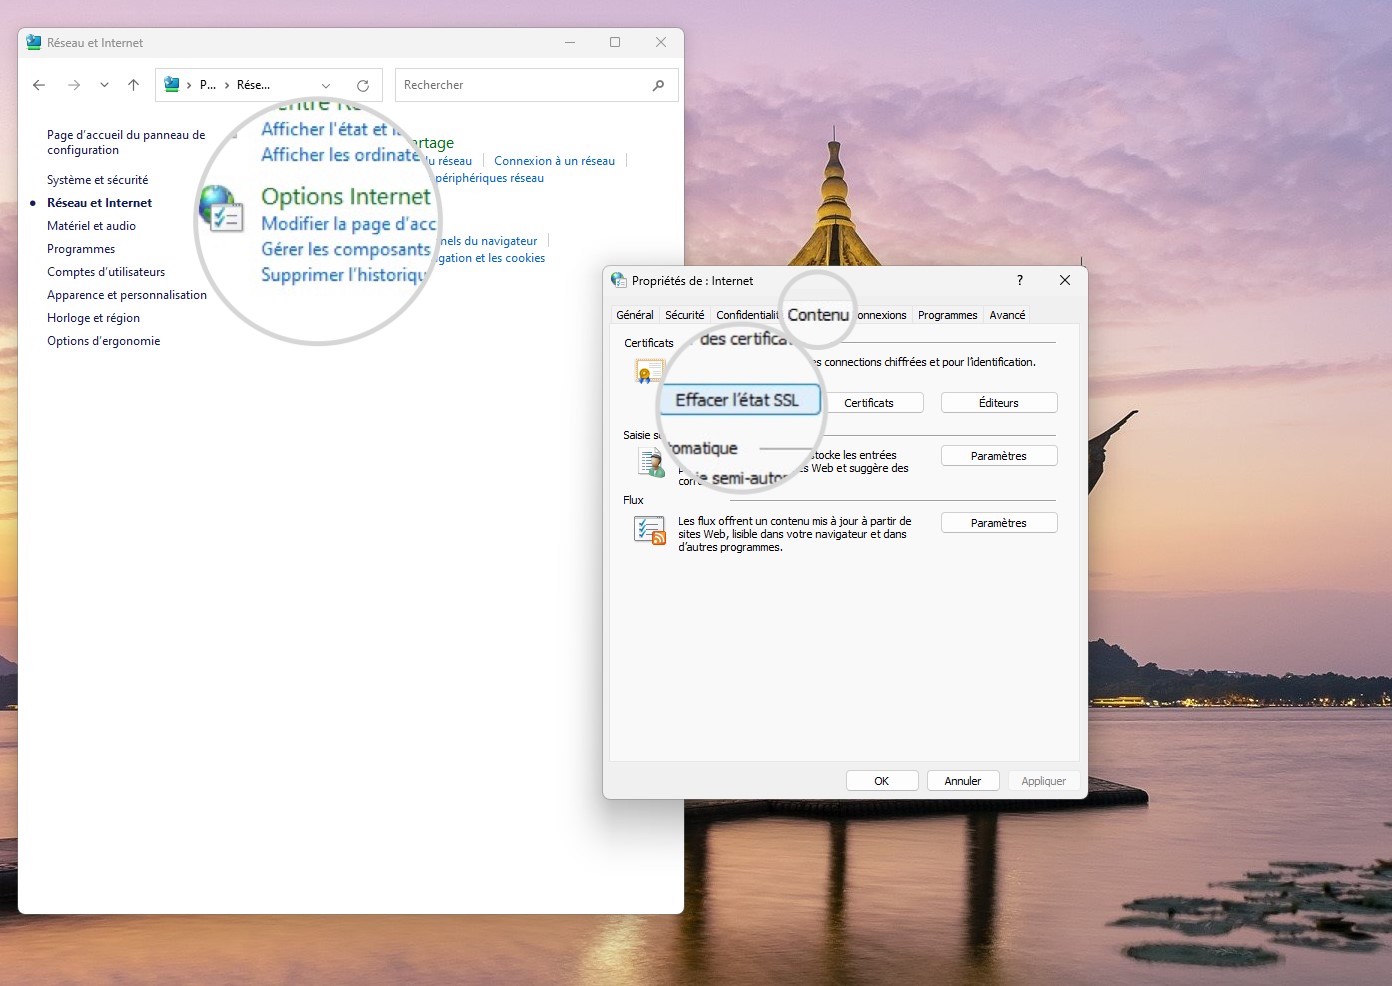1392x986 pixels.
Task: Go up one level with the up arrow
Action: pyautogui.click(x=133, y=85)
